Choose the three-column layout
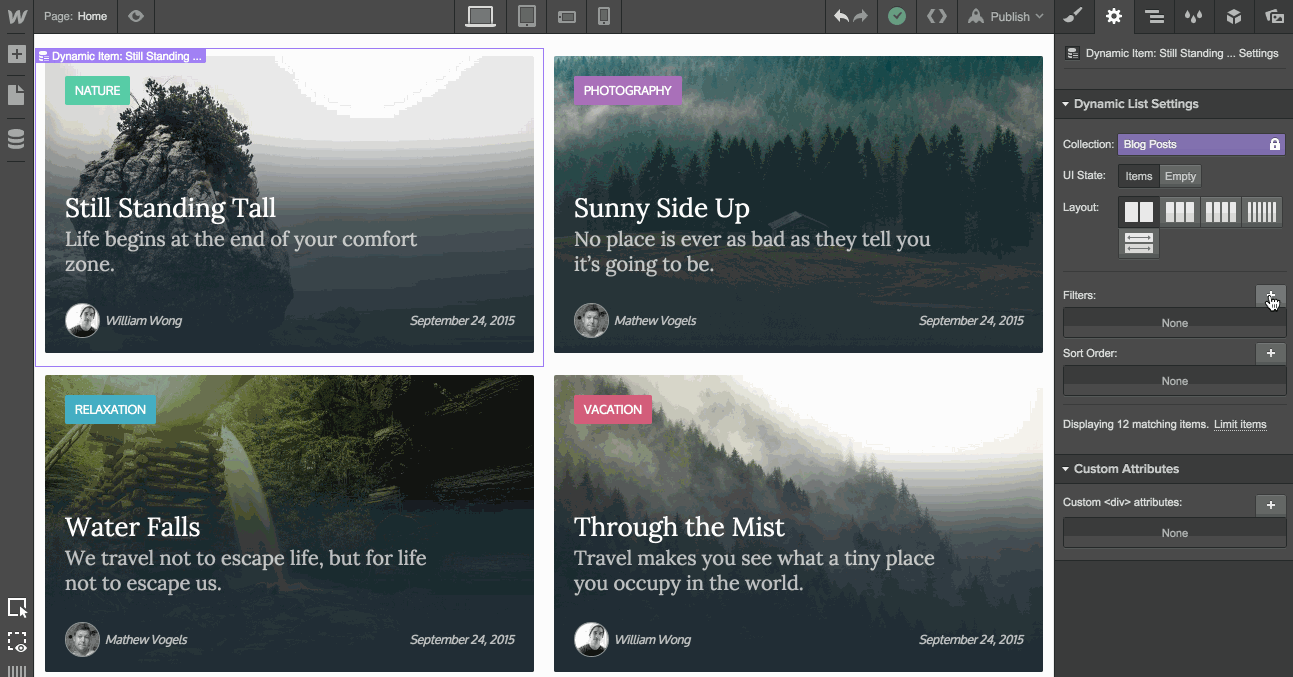Image resolution: width=1293 pixels, height=677 pixels. [x=1180, y=212]
